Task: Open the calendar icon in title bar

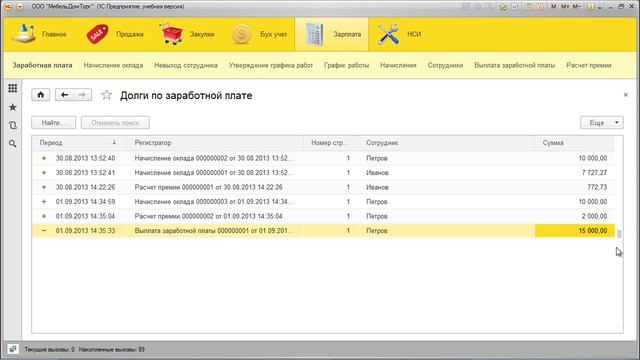Action: coord(539,7)
